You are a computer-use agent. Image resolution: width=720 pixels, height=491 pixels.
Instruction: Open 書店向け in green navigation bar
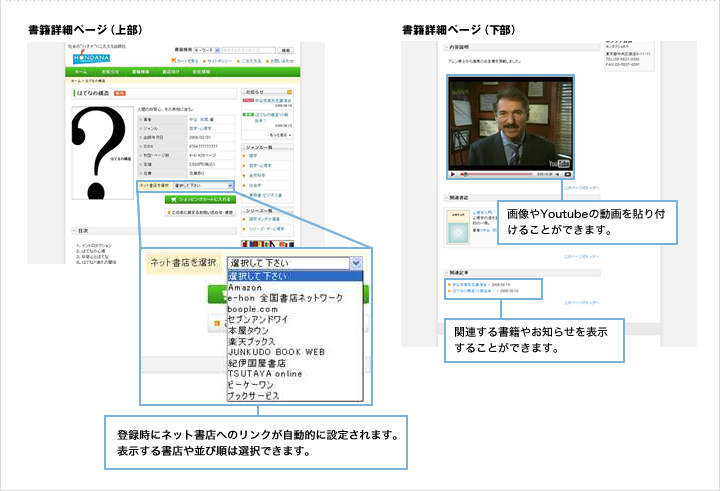[170, 72]
